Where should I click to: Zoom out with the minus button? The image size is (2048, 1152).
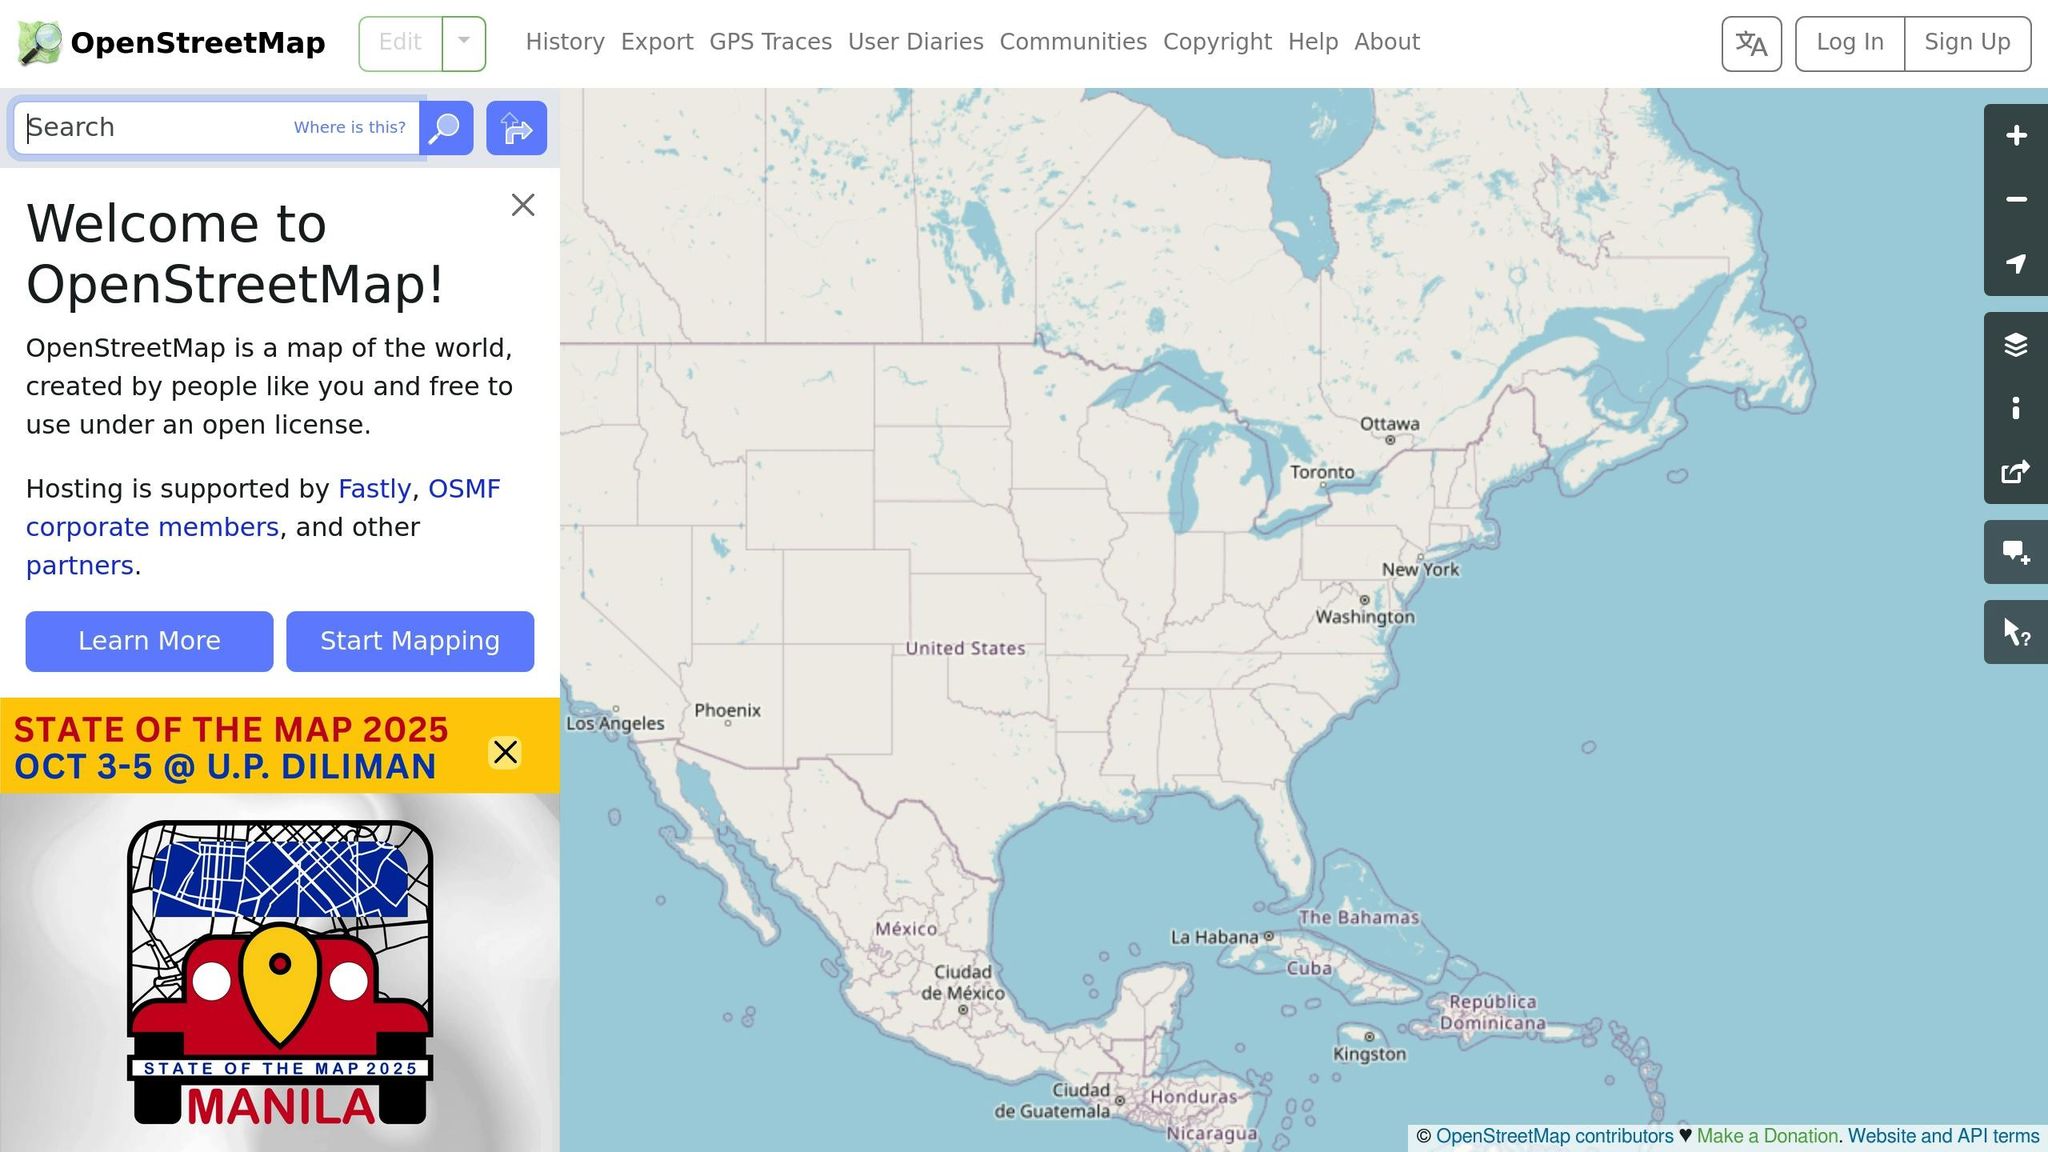click(2016, 200)
